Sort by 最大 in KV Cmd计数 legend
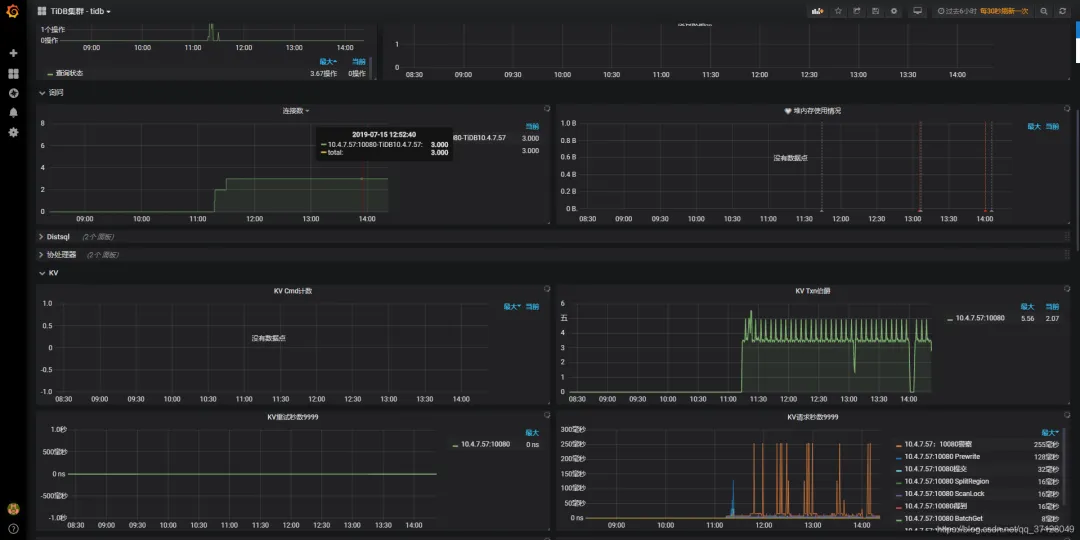The height and width of the screenshot is (540, 1080). 512,307
